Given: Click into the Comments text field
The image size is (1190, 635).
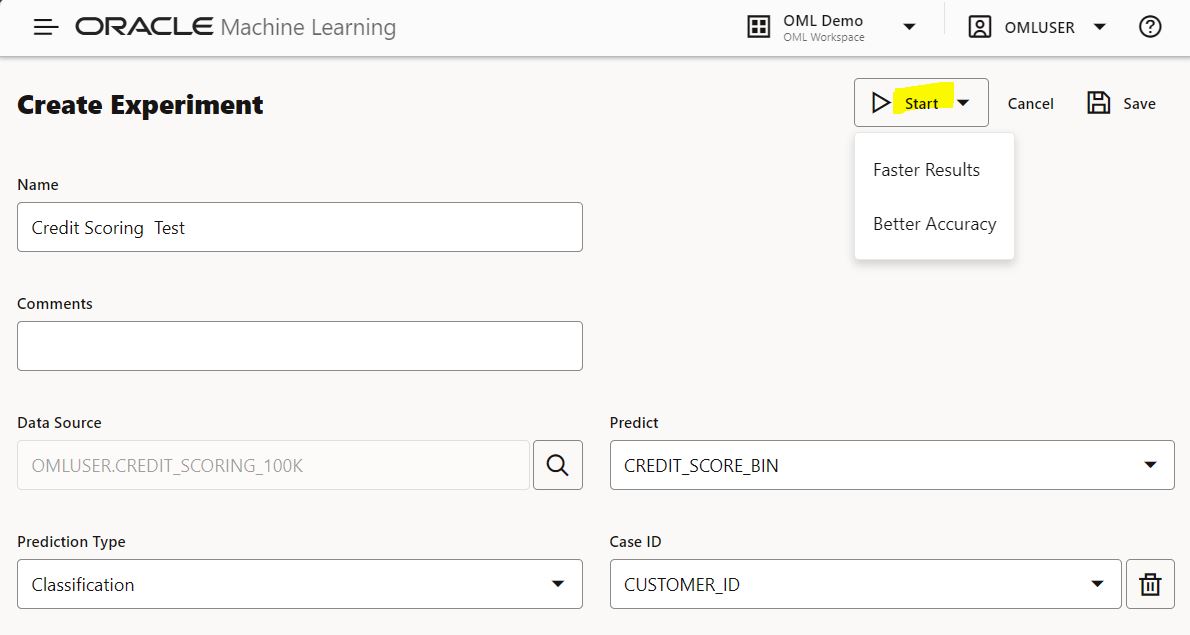Looking at the screenshot, I should pos(300,346).
